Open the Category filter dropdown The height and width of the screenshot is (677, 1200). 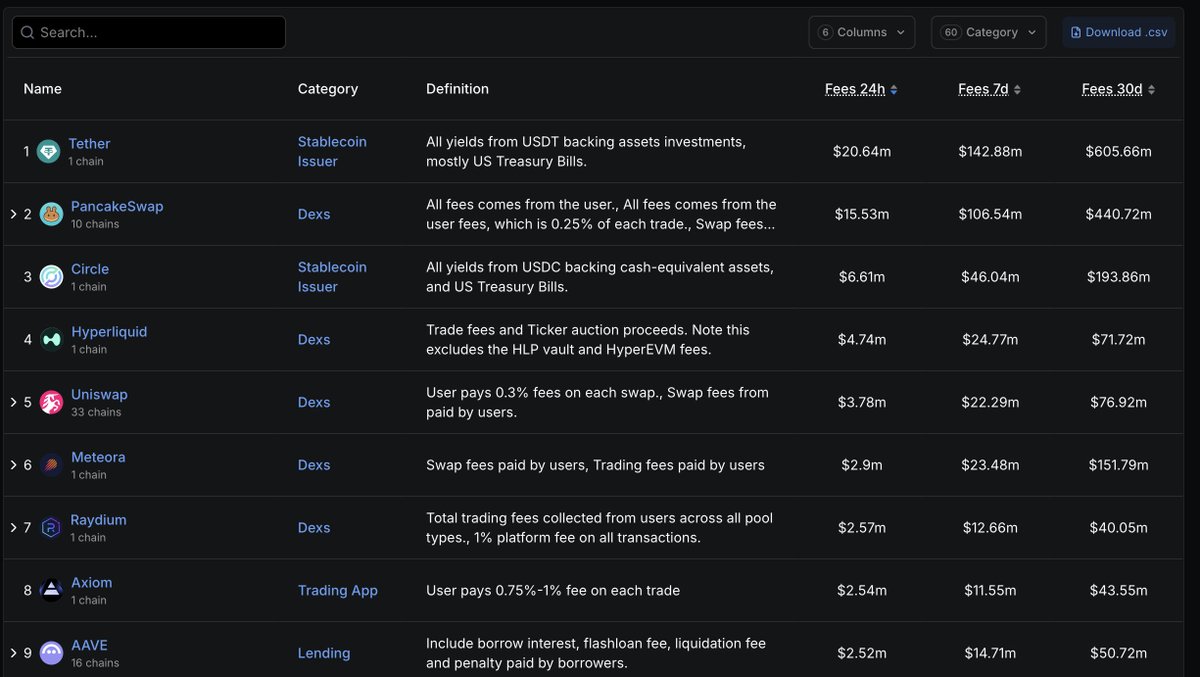989,32
